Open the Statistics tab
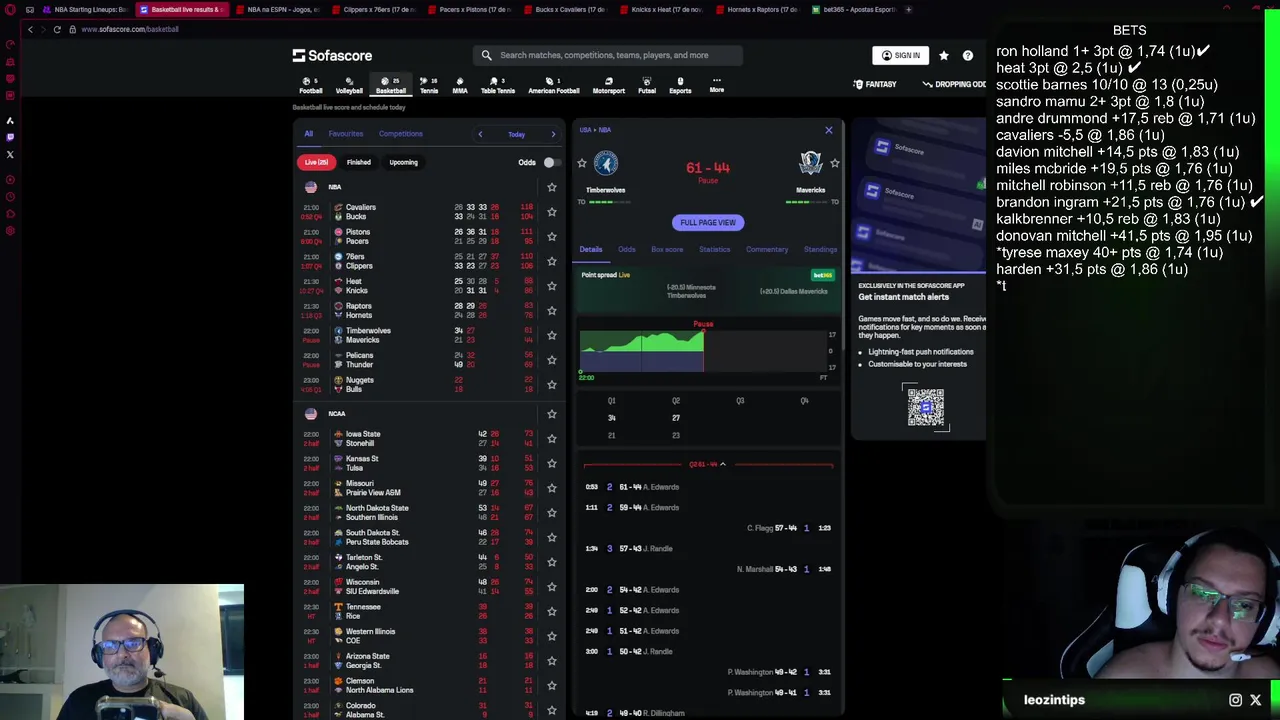 tap(714, 249)
